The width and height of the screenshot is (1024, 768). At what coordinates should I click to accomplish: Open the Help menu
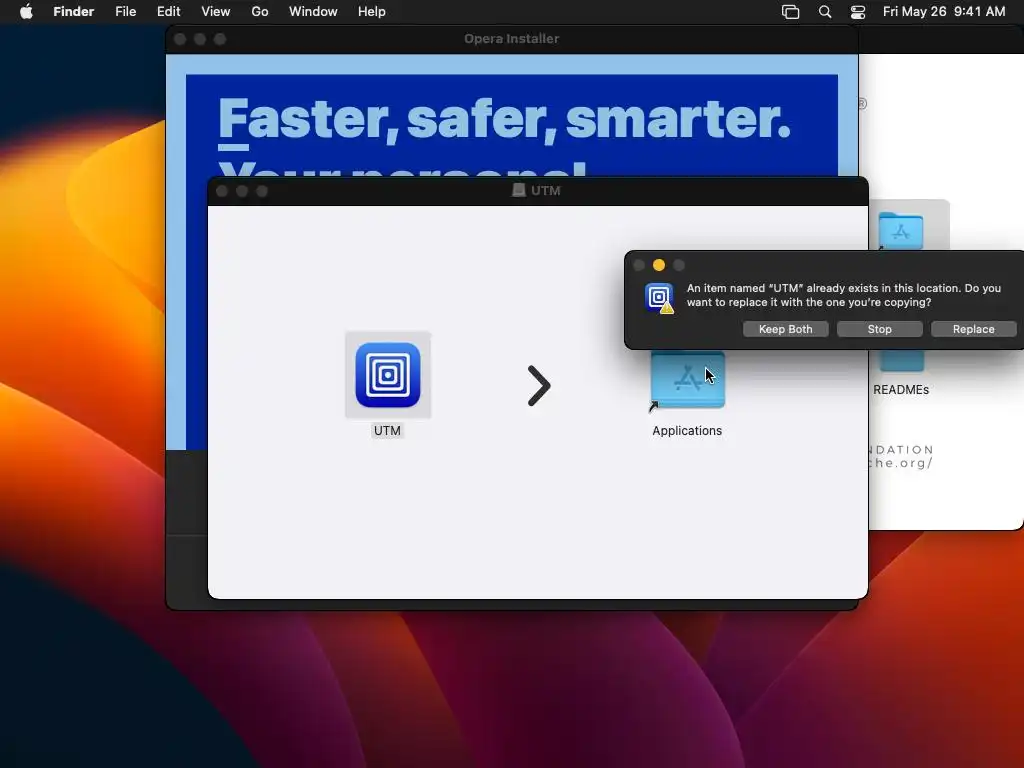click(x=372, y=12)
